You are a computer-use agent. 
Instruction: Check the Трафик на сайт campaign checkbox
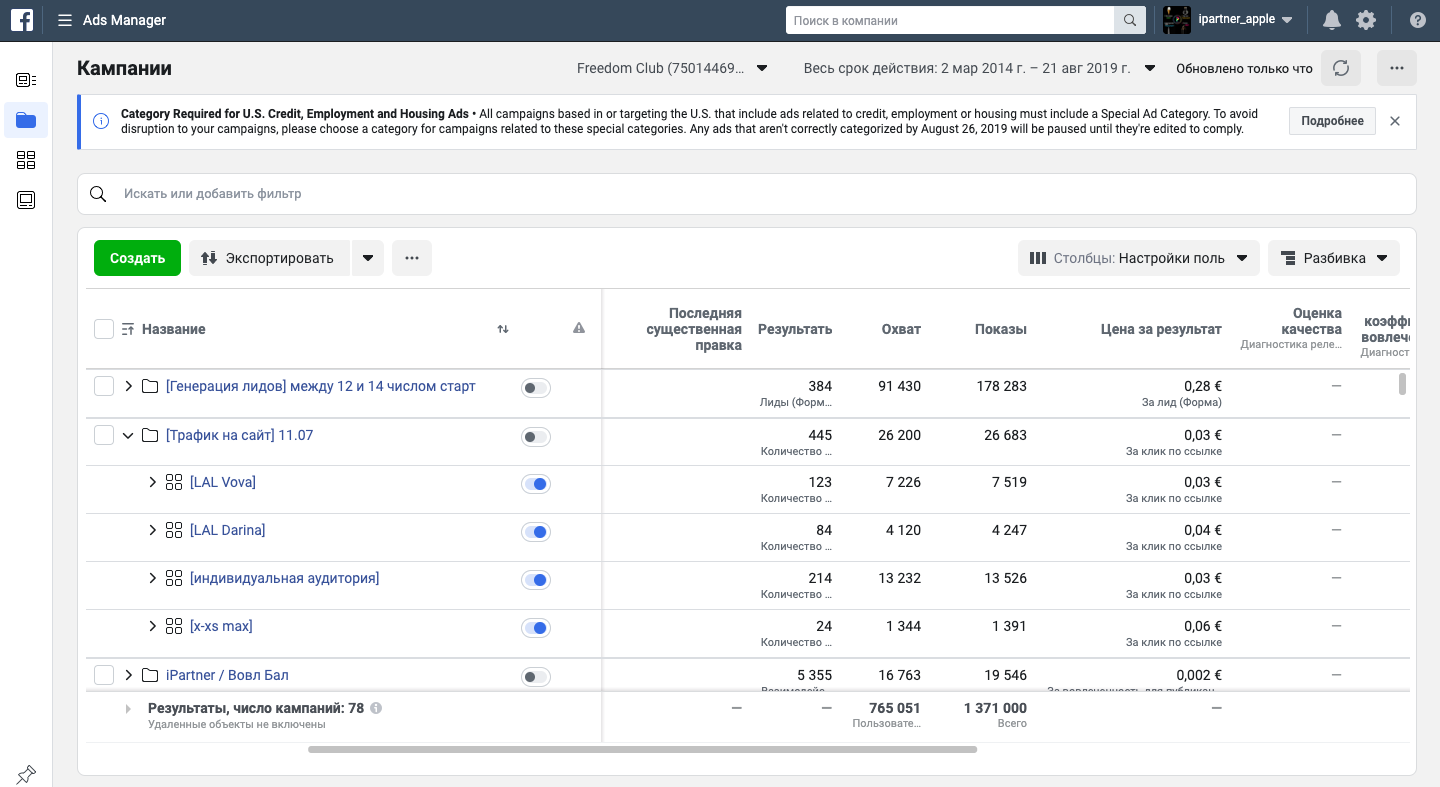pos(104,435)
